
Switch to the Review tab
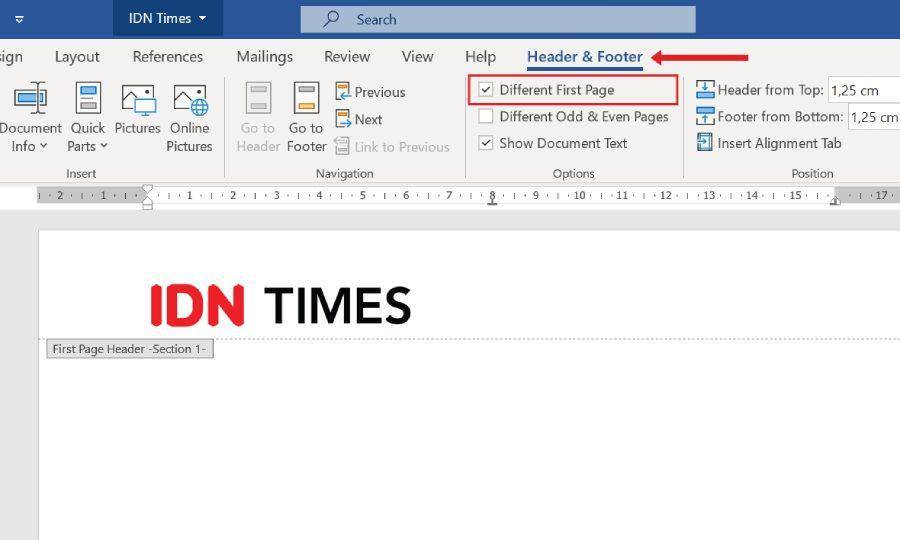pyautogui.click(x=347, y=57)
